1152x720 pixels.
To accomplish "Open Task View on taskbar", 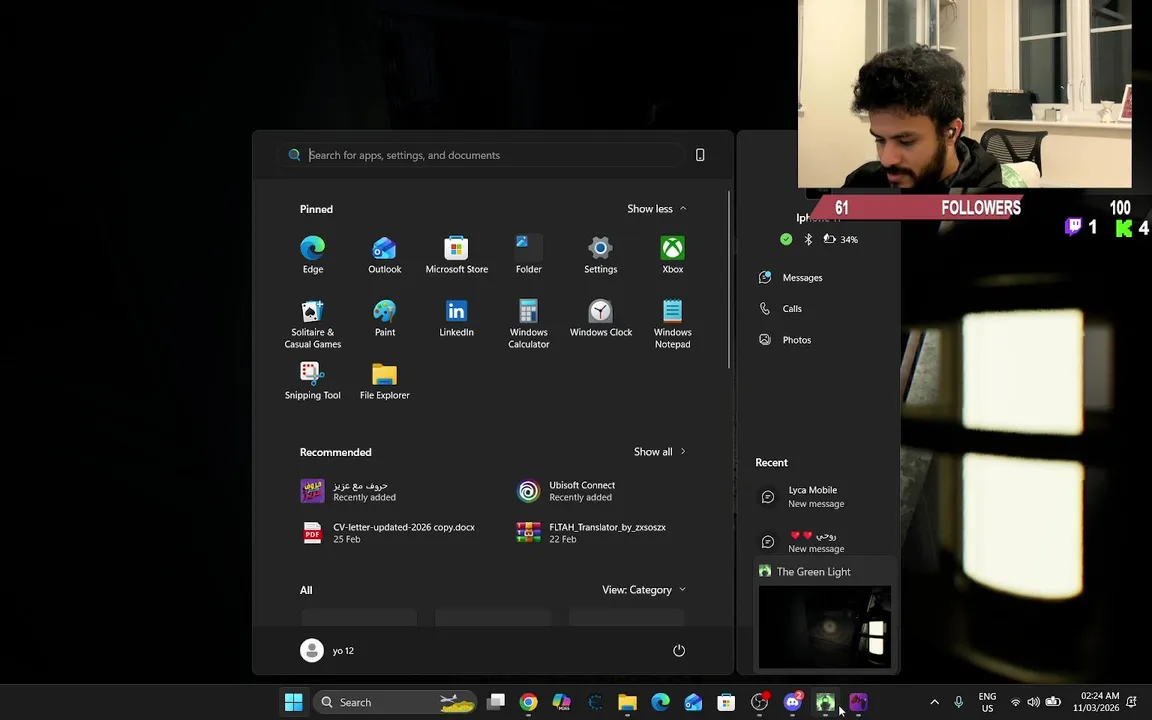I will click(496, 702).
